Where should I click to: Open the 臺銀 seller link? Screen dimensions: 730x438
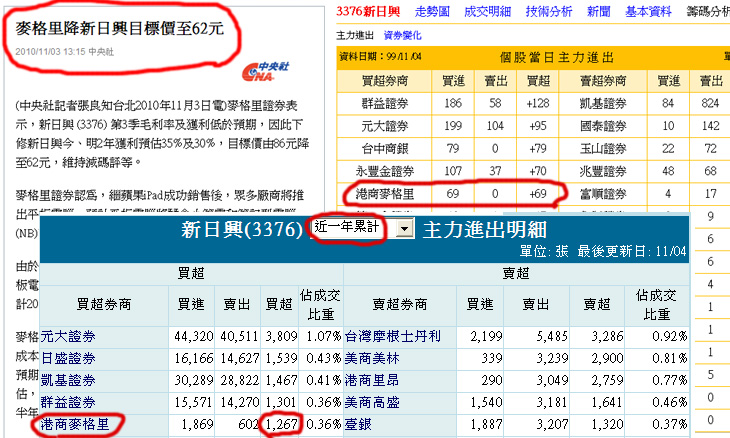coord(358,424)
